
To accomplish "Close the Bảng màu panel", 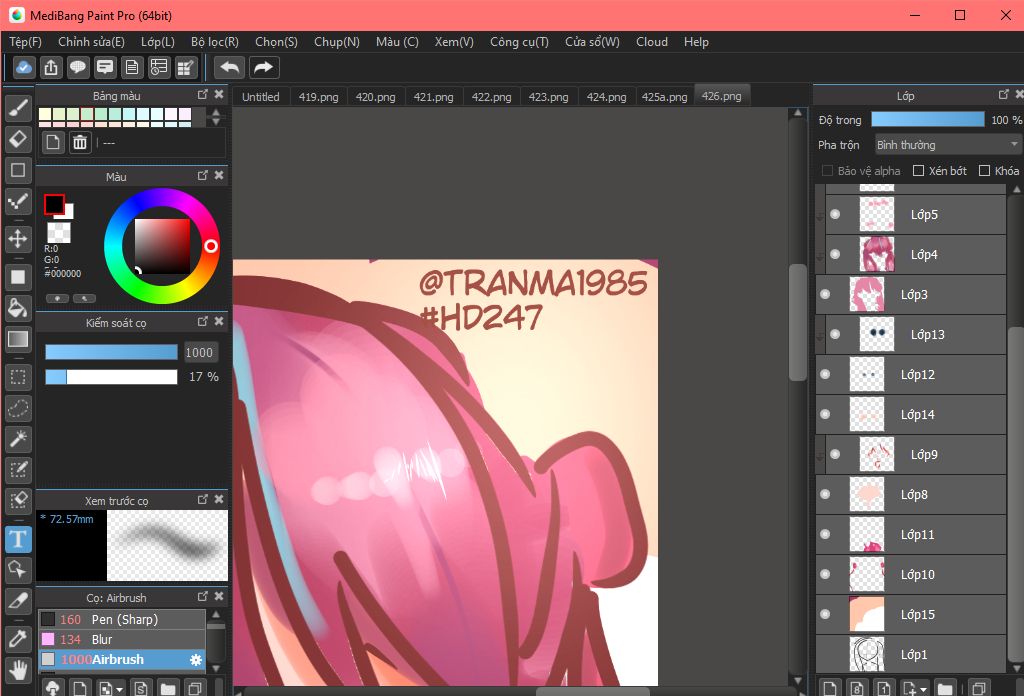I will (x=219, y=95).
